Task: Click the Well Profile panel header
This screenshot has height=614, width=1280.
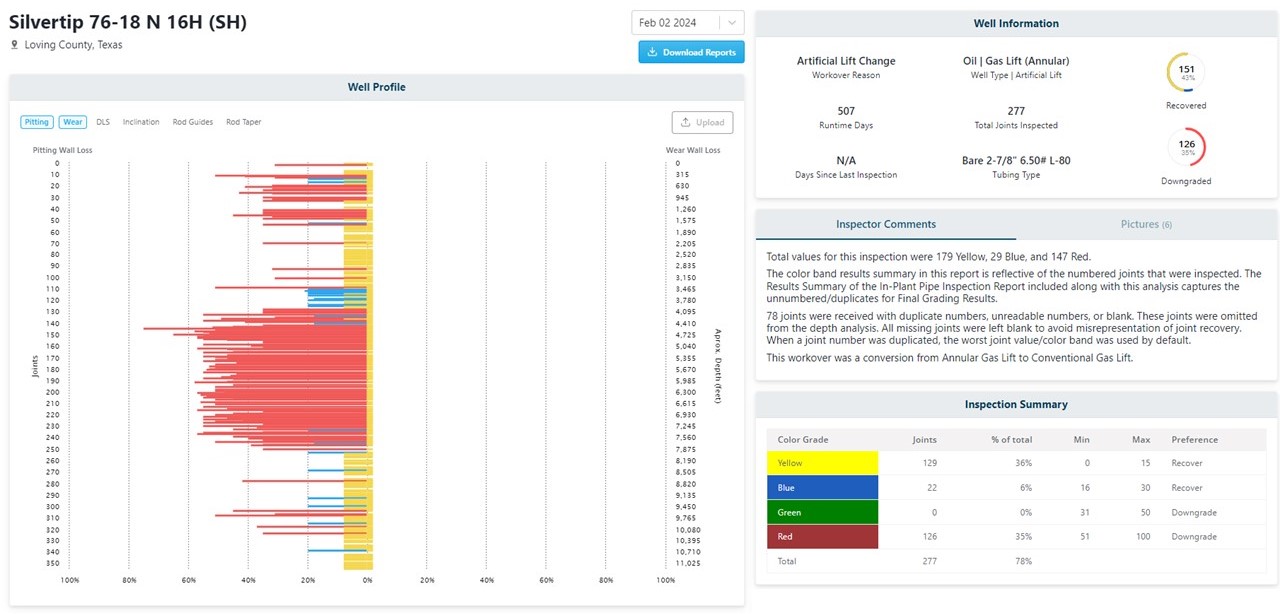Action: click(377, 87)
